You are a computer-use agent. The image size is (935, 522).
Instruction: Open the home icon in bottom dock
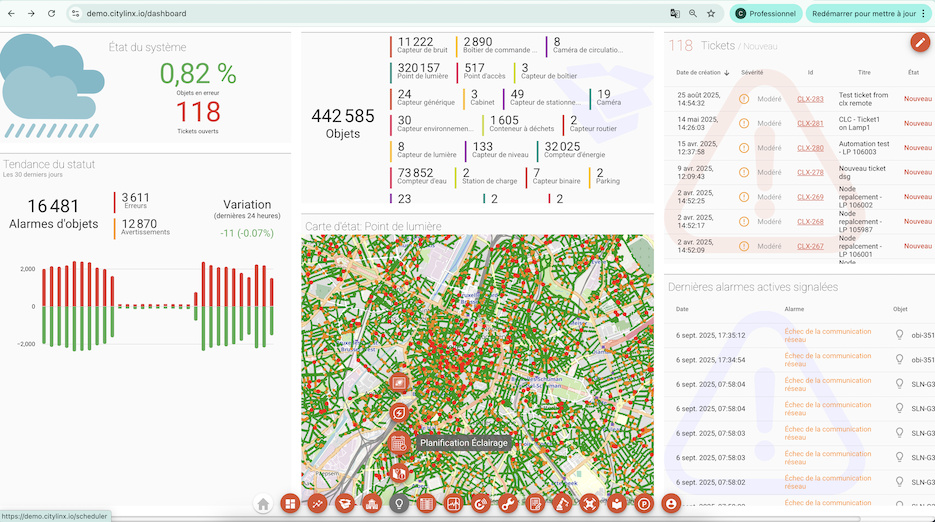tap(263, 504)
